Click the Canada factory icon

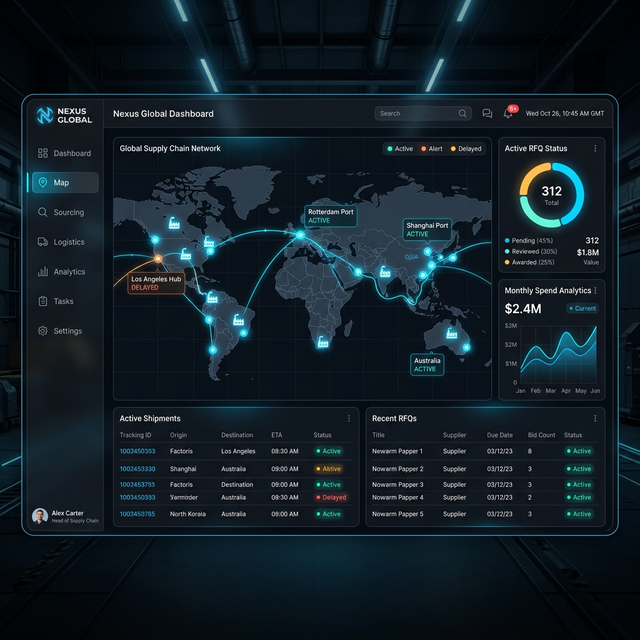click(x=174, y=223)
